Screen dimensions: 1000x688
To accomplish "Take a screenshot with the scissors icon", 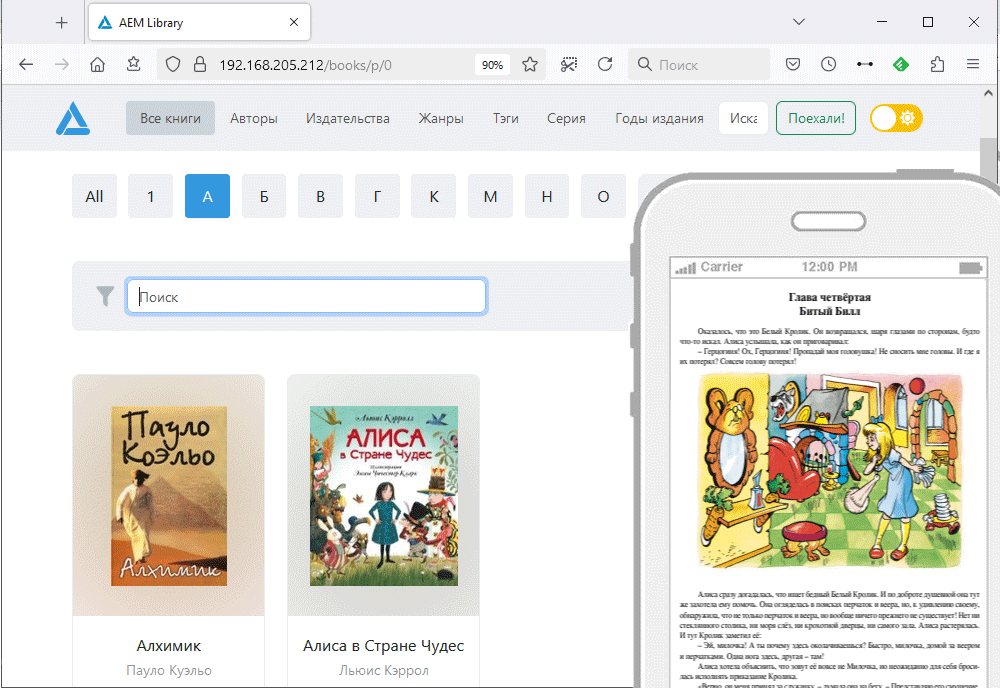I will (569, 65).
